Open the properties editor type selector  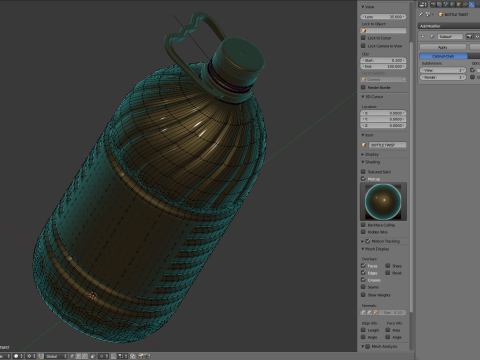click(423, 4)
